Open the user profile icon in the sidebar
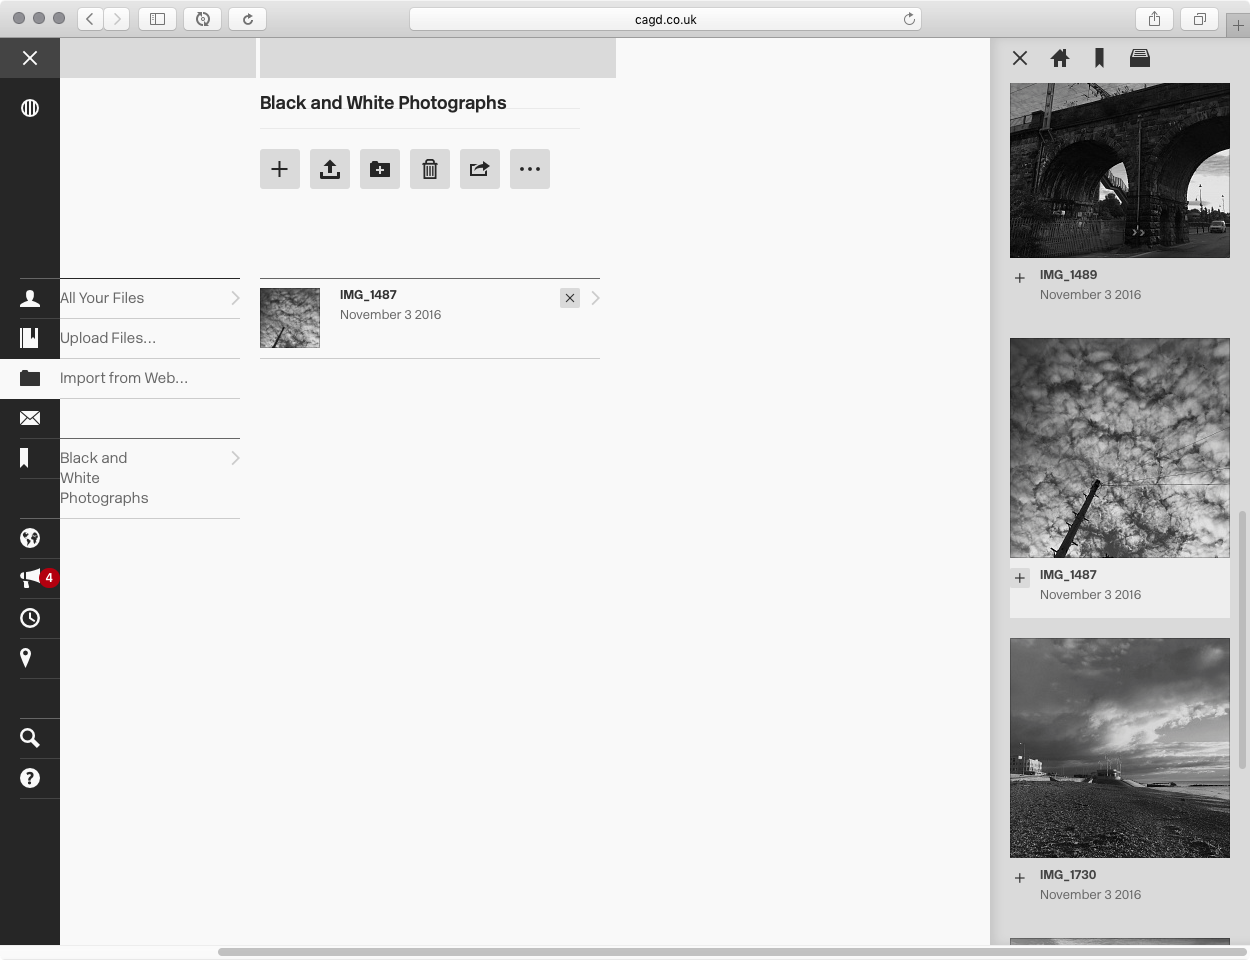1250x960 pixels. pyautogui.click(x=30, y=298)
